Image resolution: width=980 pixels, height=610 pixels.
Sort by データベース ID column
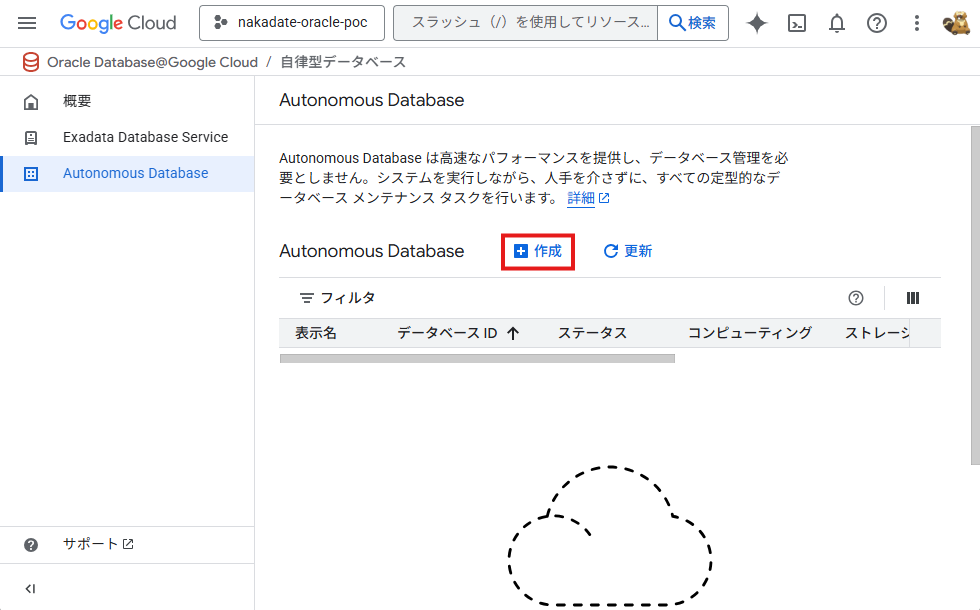[x=457, y=333]
